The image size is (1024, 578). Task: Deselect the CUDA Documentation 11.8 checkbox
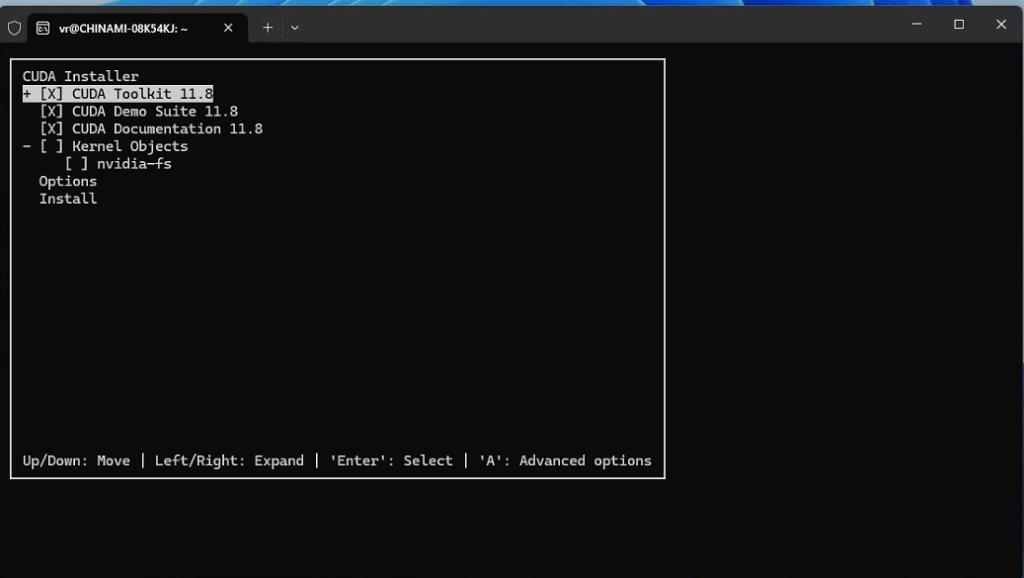tap(52, 129)
